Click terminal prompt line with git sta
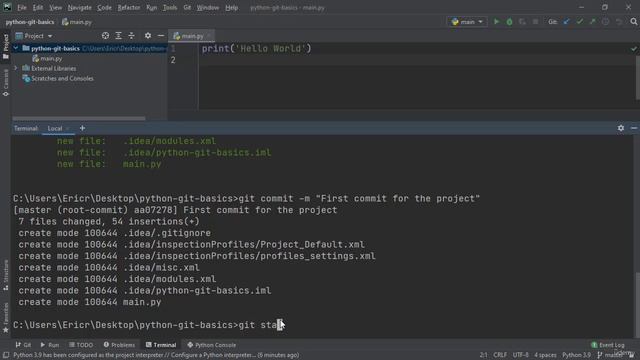This screenshot has width=640, height=360. point(149,325)
